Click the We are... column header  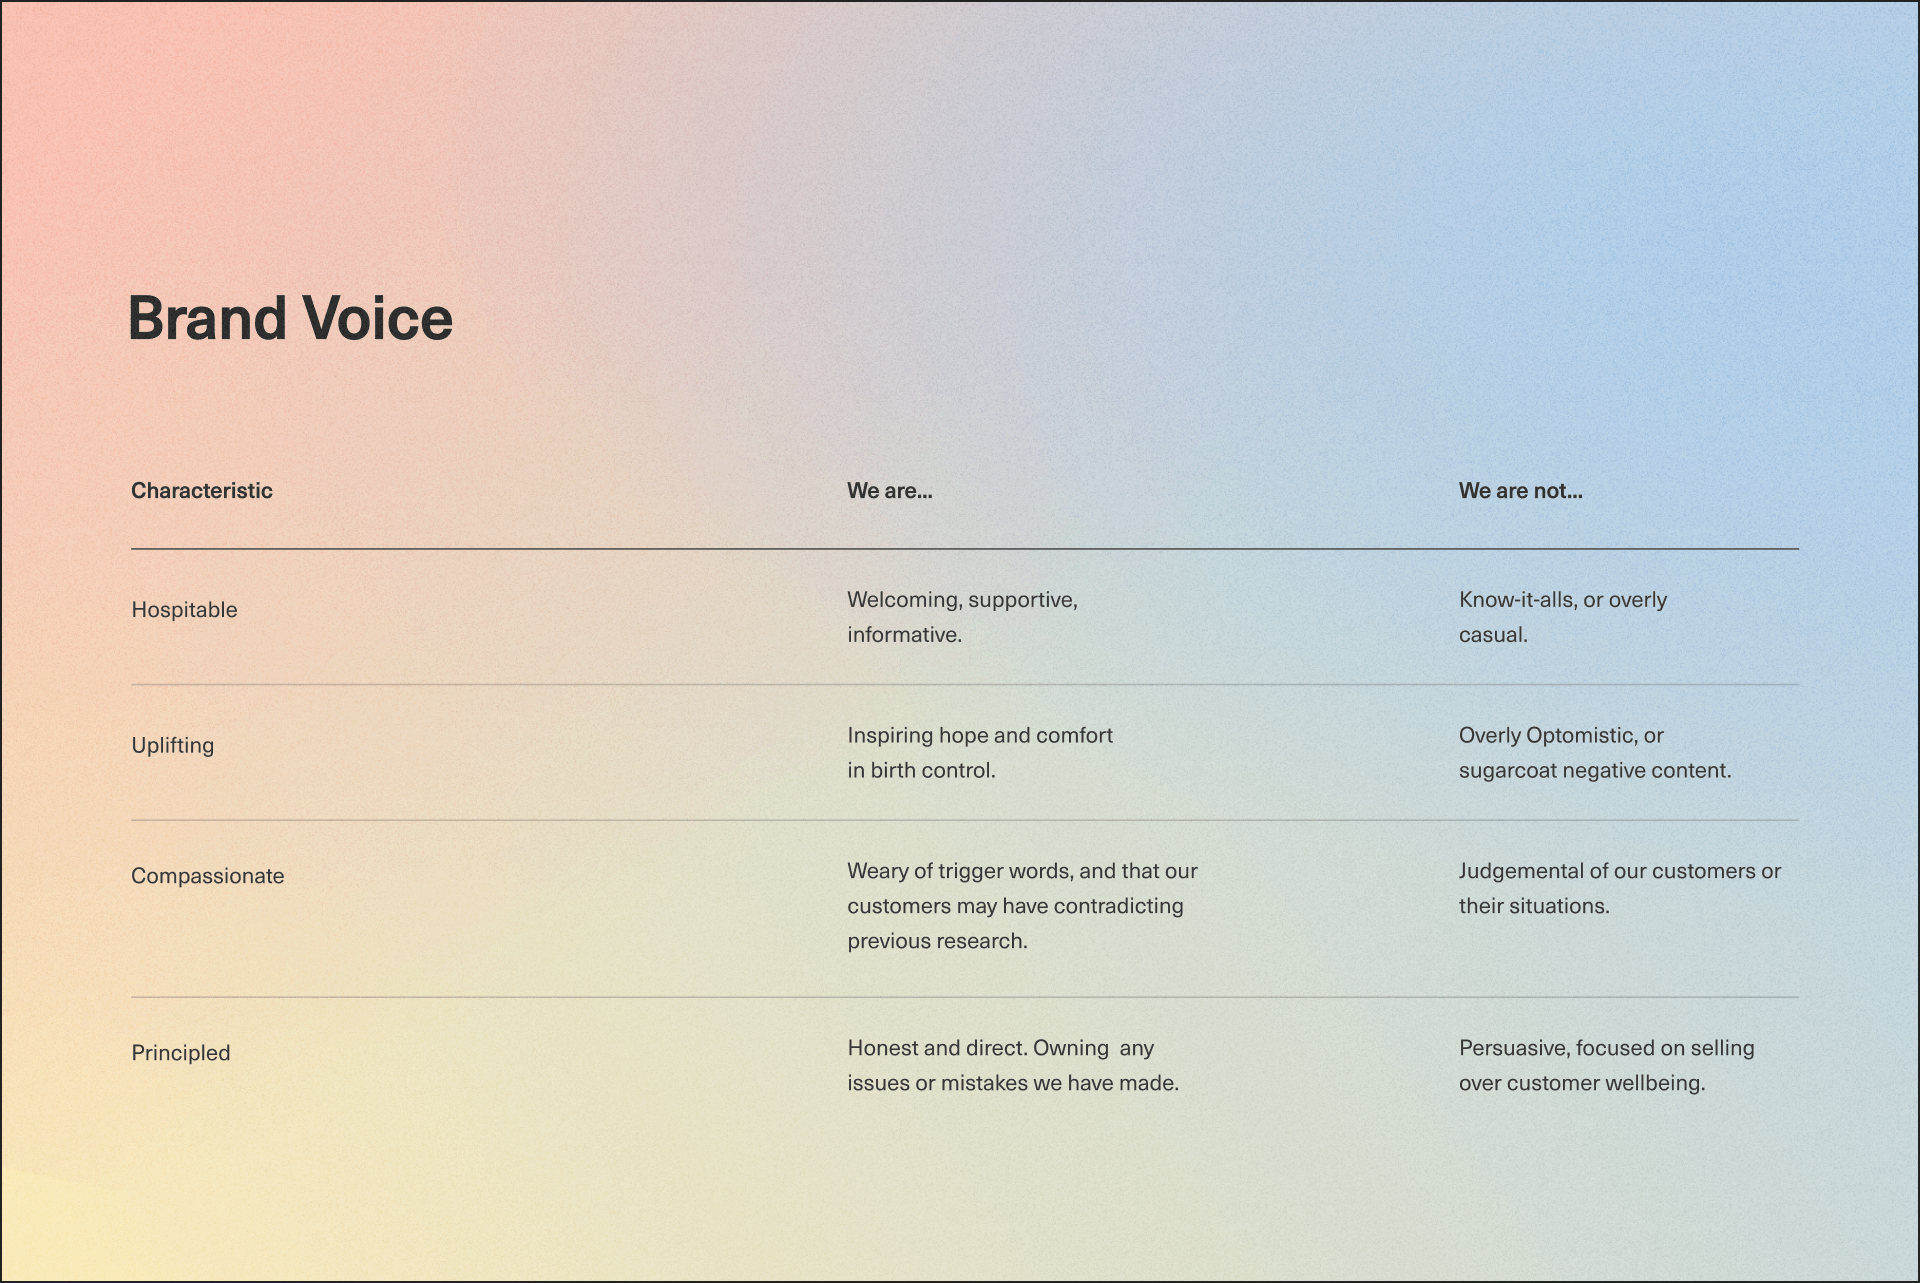pos(889,490)
